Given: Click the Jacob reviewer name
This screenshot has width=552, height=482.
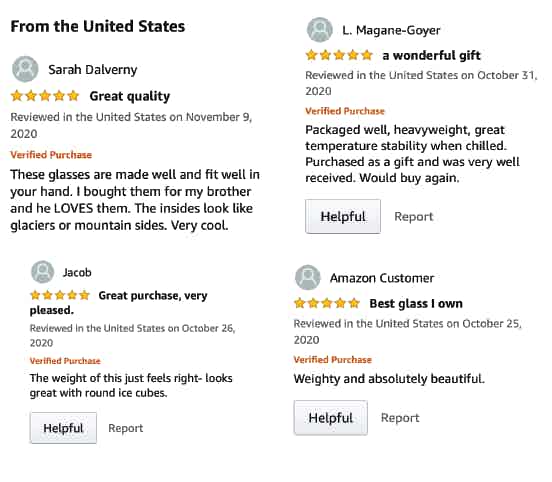Looking at the screenshot, I should (77, 272).
